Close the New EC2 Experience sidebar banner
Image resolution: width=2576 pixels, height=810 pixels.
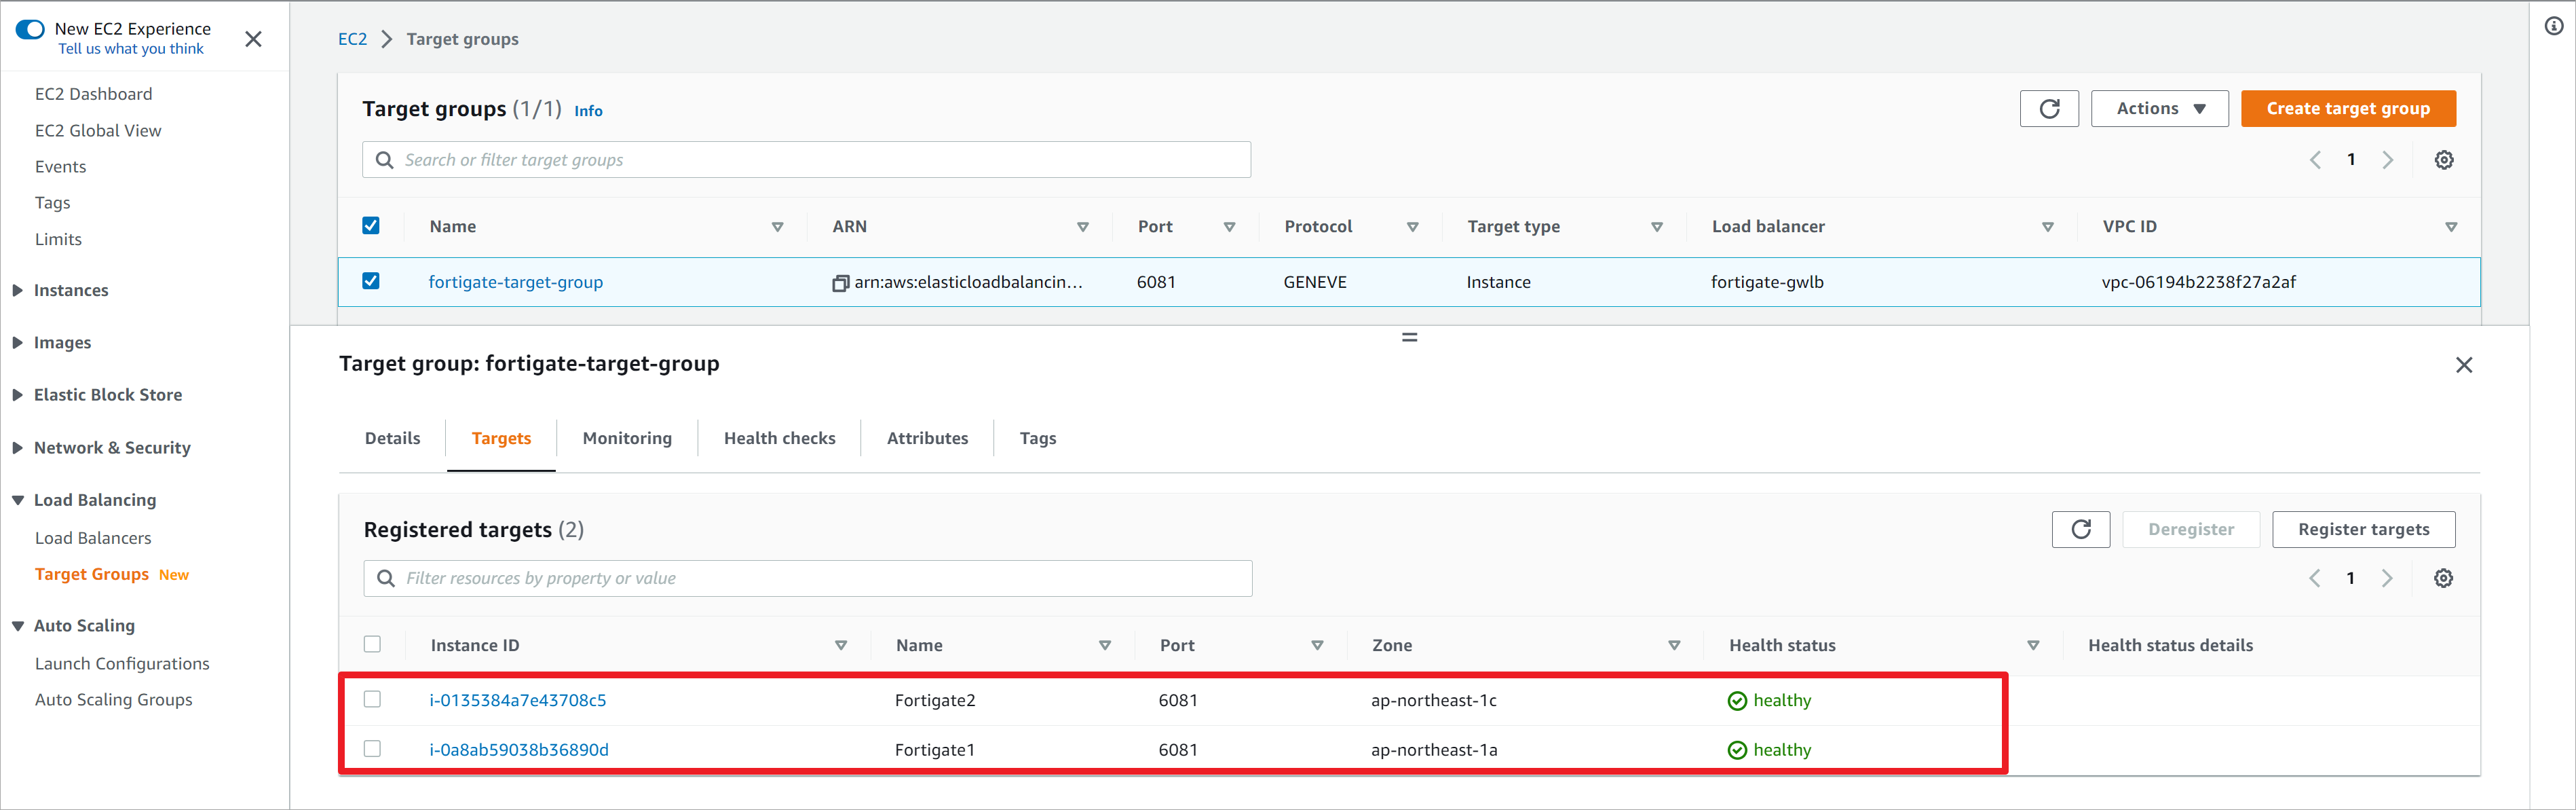[253, 39]
